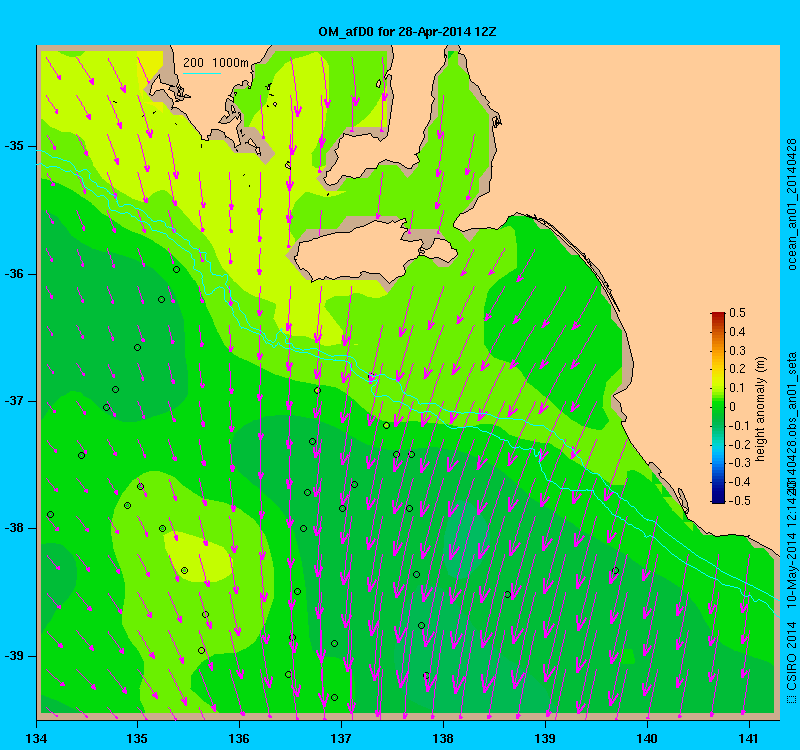800x750 pixels.
Task: Click the colorbar tick label '-0.2'
Action: pyautogui.click(x=739, y=444)
